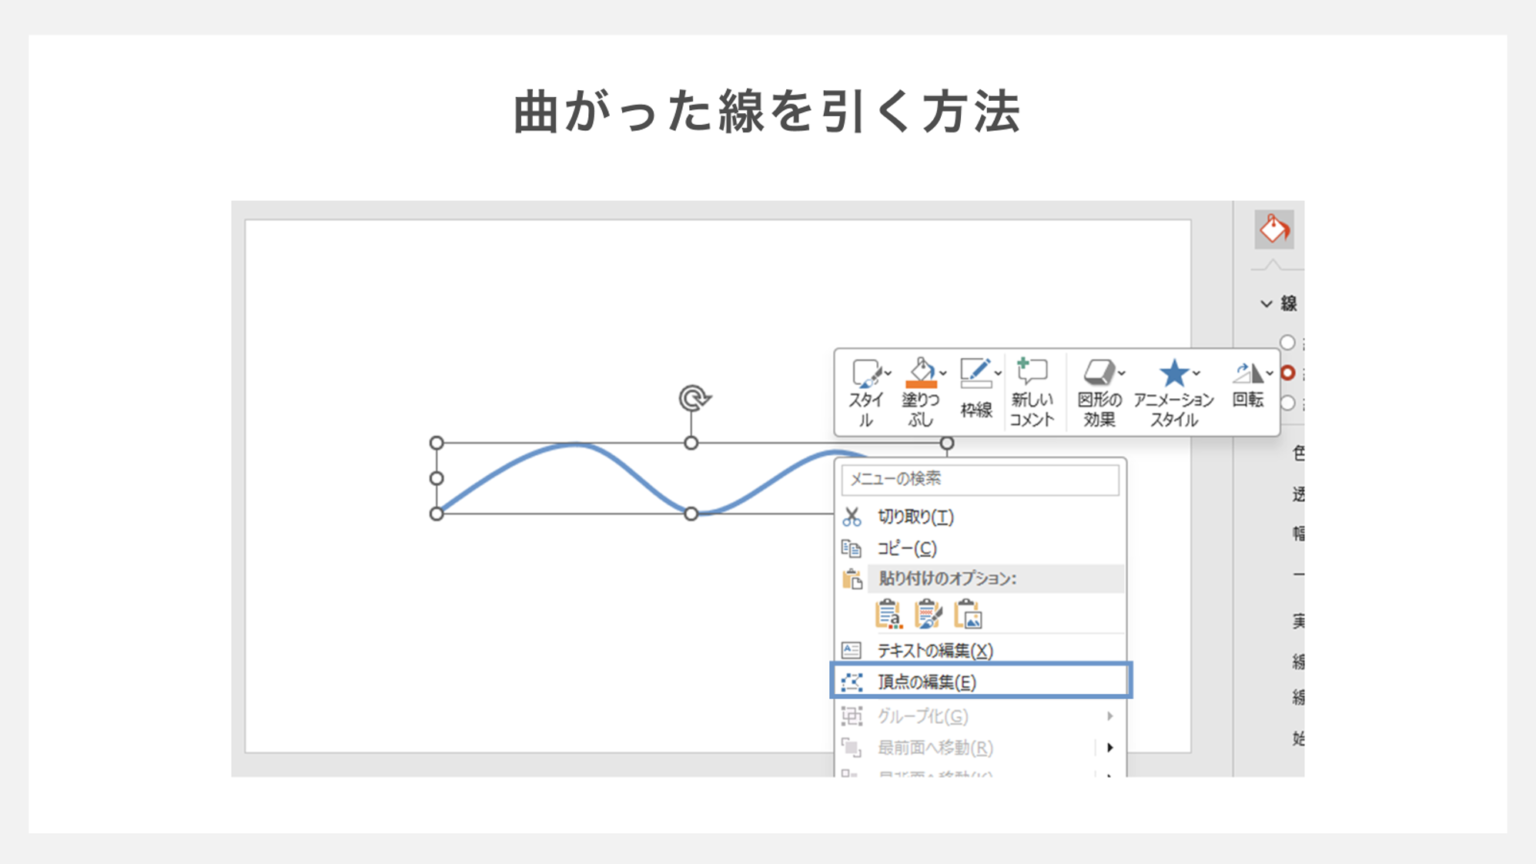1536x864 pixels.
Task: Open Shape Effects (図形の効果) icon
Action: coord(1097,373)
